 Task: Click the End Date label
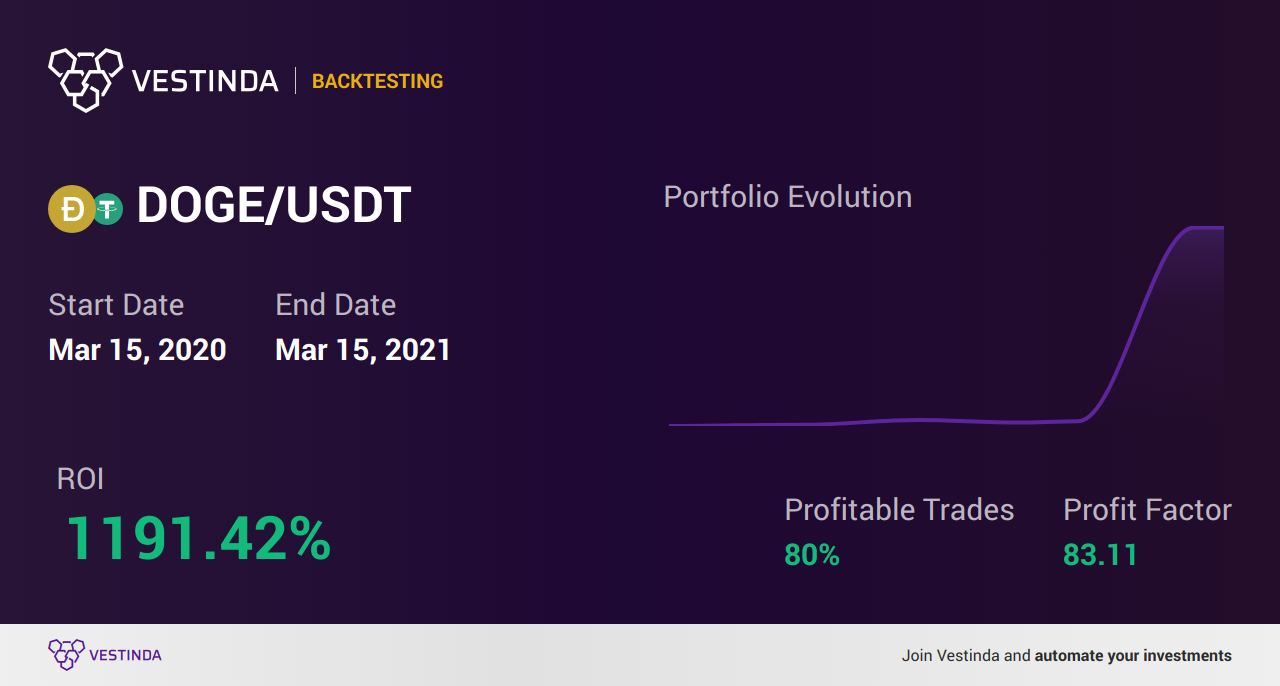point(336,305)
